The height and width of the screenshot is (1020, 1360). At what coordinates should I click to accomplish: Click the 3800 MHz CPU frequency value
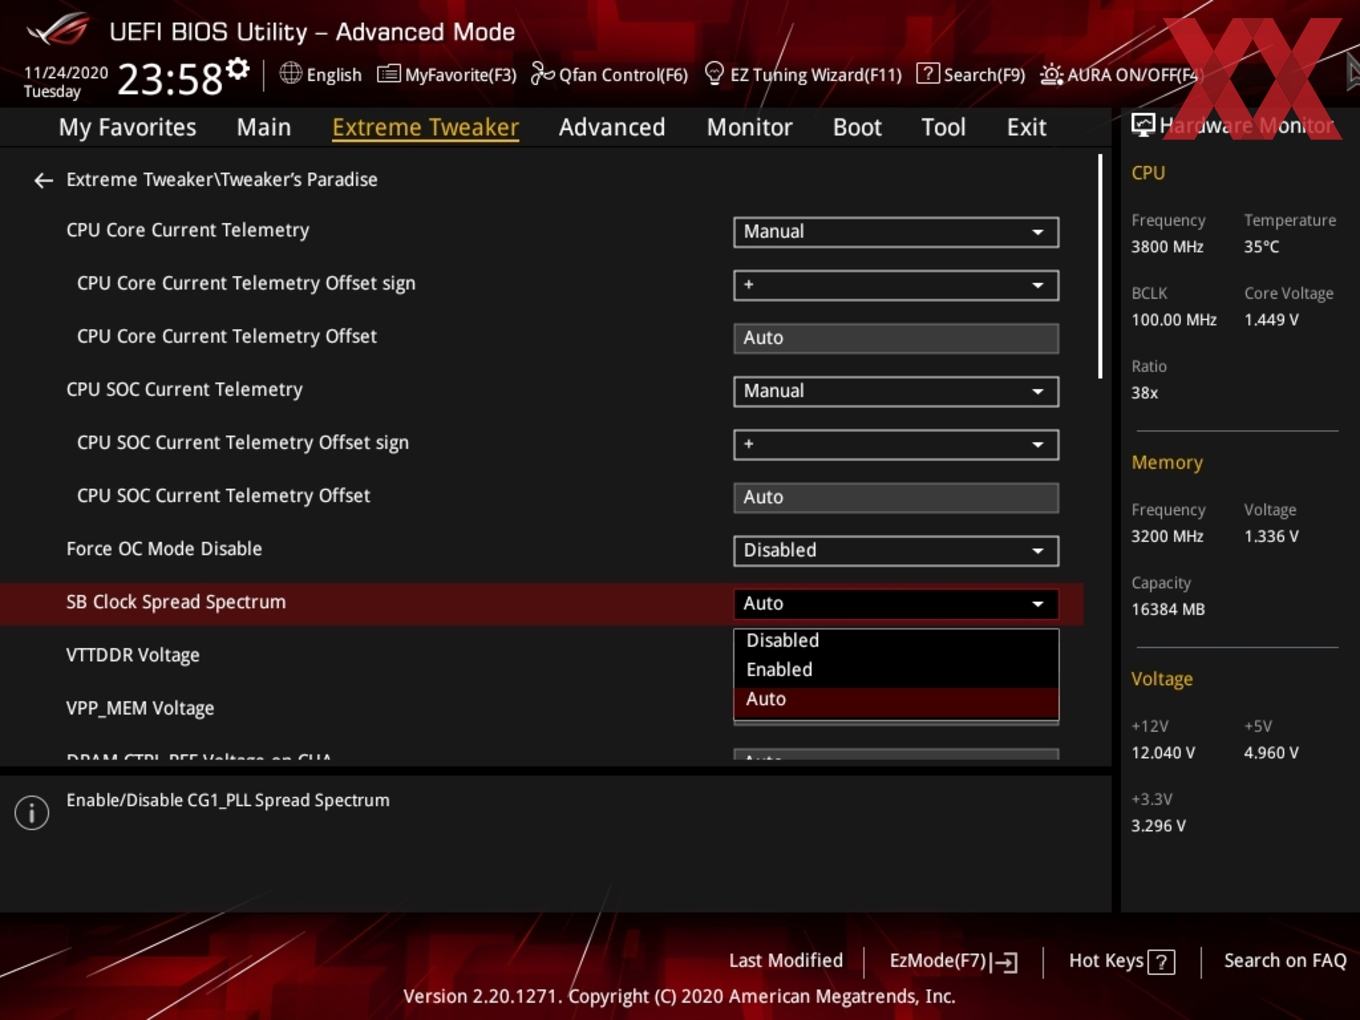(1167, 247)
